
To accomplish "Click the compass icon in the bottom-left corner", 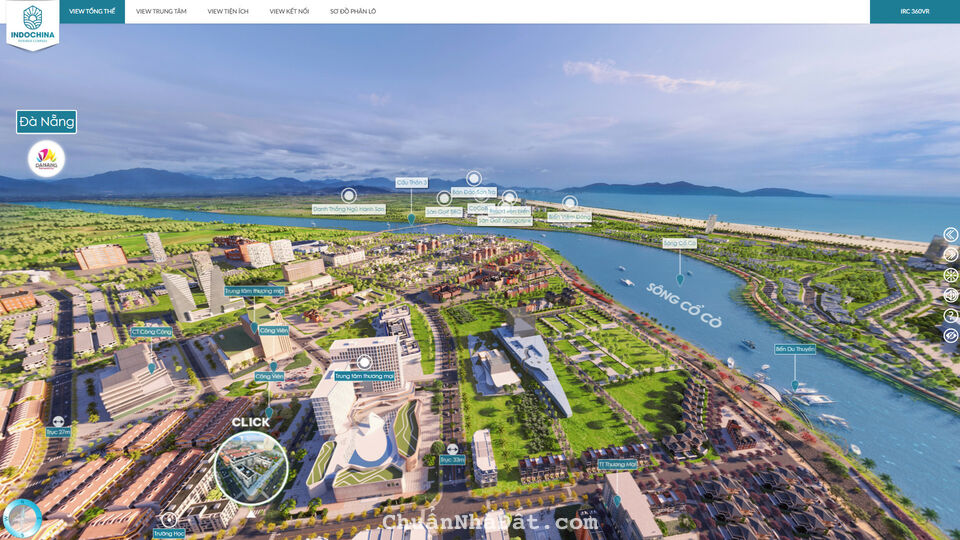I will pos(22,518).
